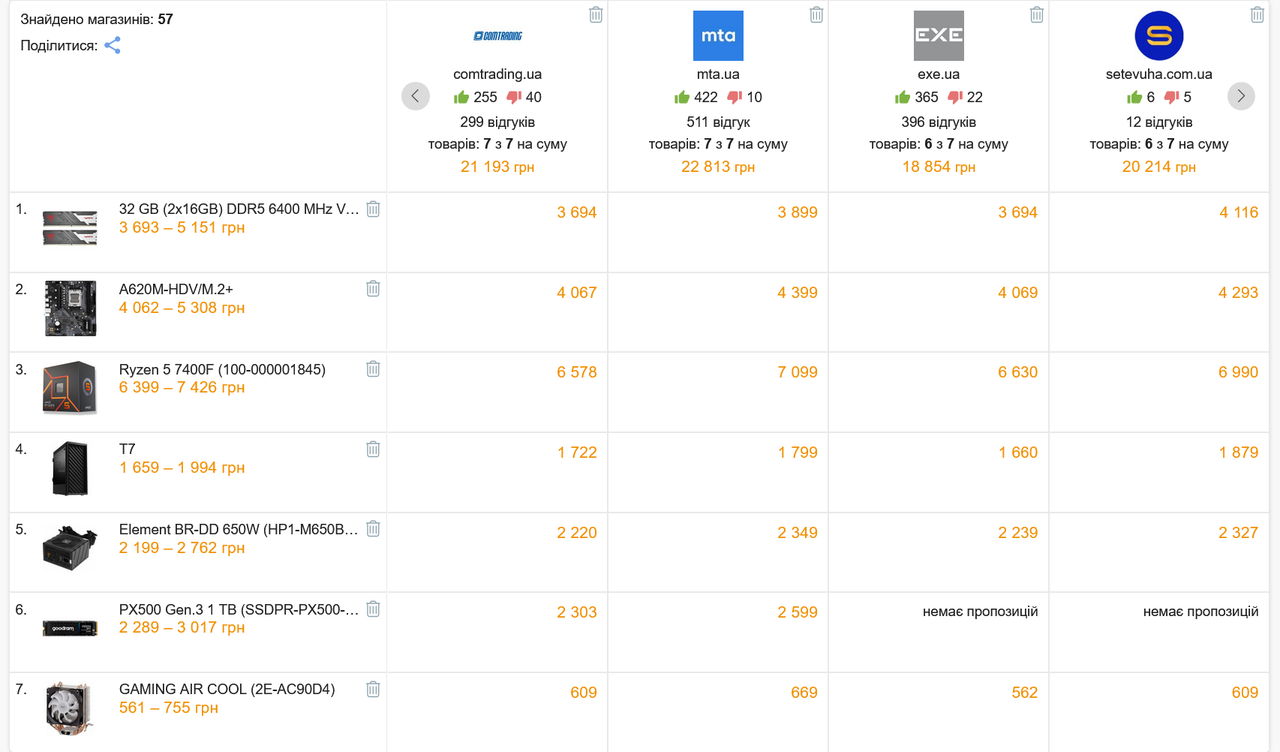The height and width of the screenshot is (752, 1280).
Task: Click setevuha total 20 214 грн
Action: tap(1159, 167)
